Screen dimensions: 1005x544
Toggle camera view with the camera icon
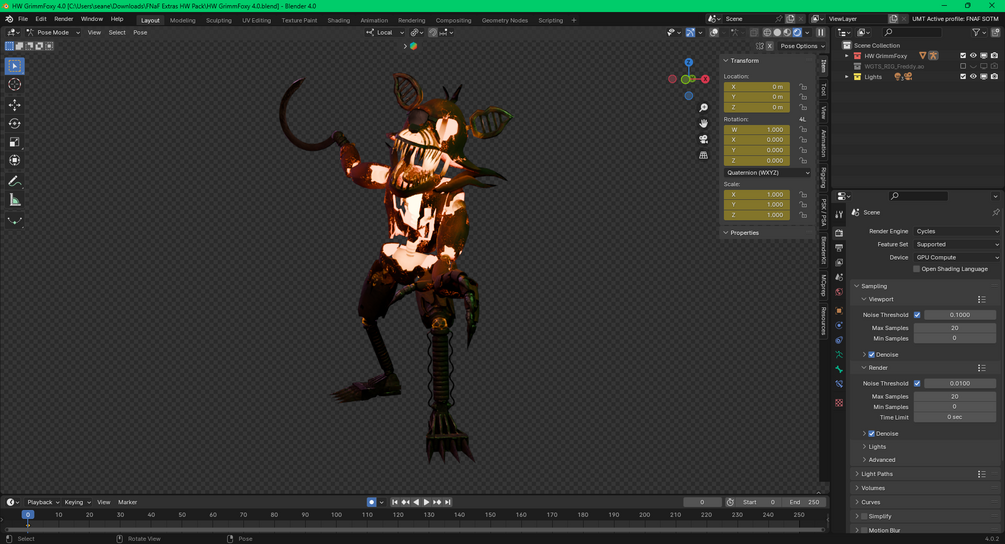[704, 139]
